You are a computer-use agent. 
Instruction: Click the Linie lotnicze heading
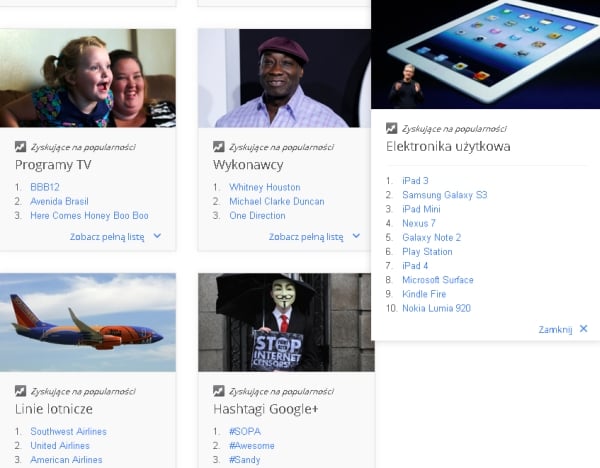coord(54,409)
